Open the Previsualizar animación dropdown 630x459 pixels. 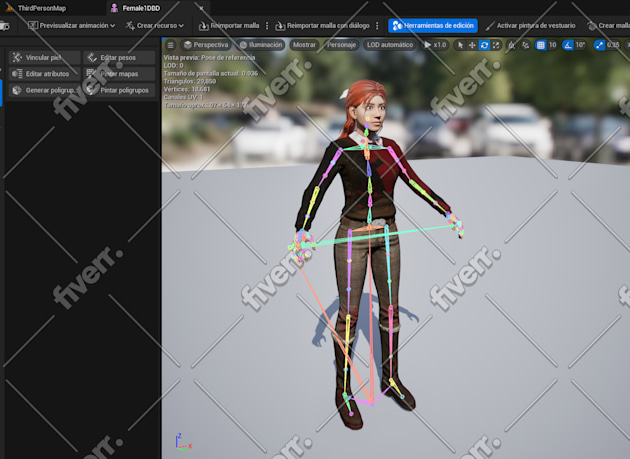pos(72,25)
